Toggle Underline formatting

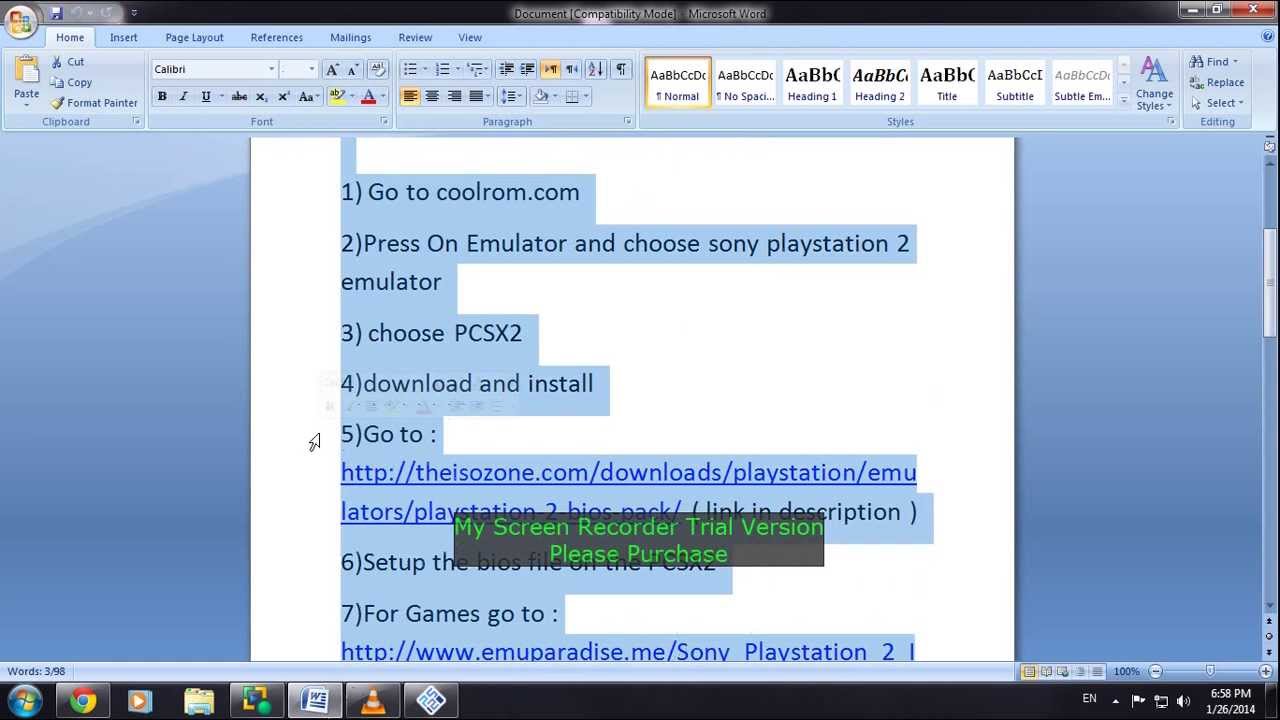pos(206,96)
